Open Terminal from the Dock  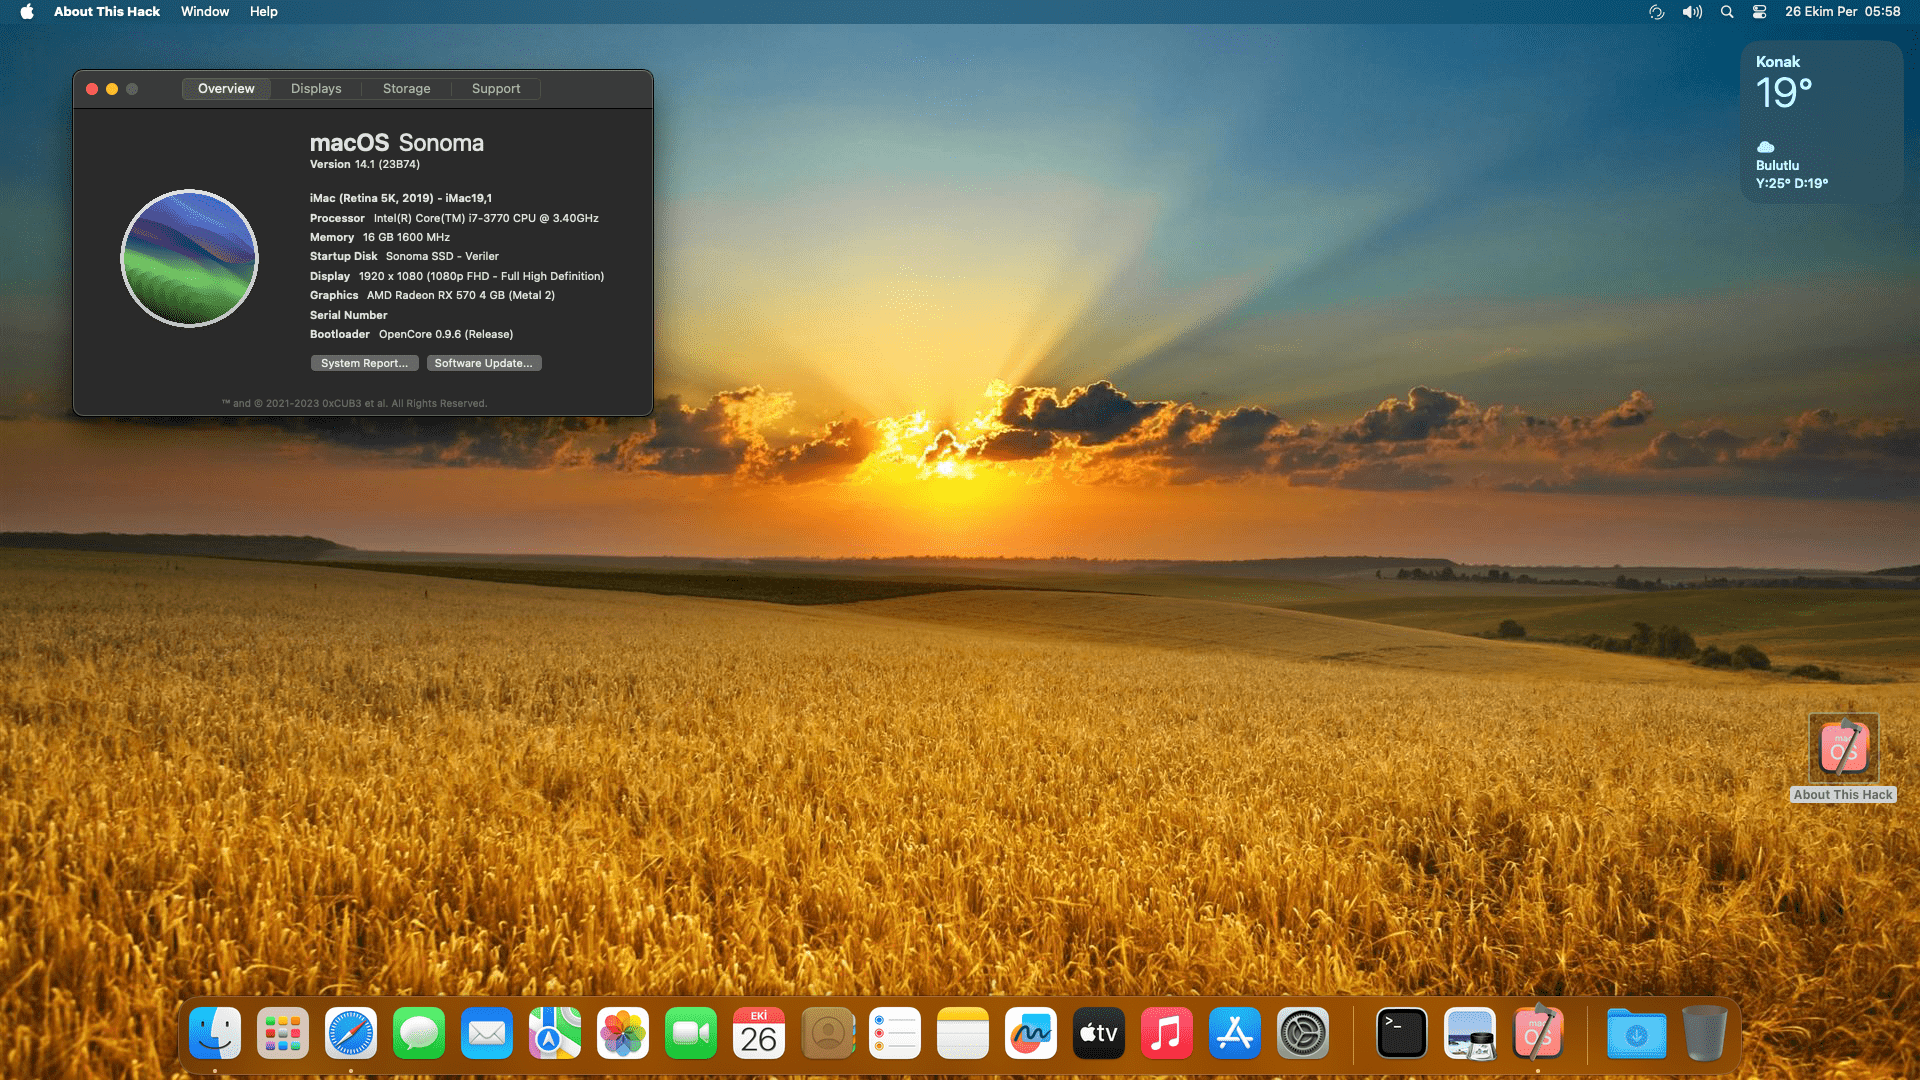pos(1402,1033)
